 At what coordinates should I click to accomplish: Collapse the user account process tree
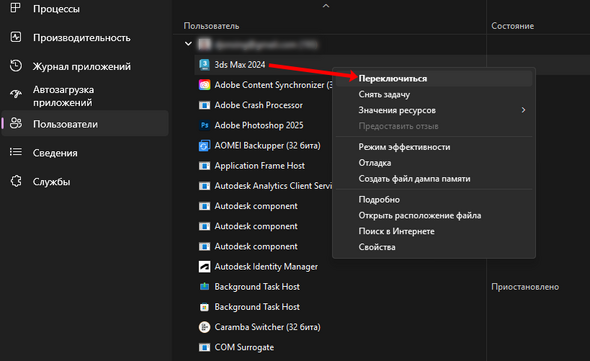point(188,44)
